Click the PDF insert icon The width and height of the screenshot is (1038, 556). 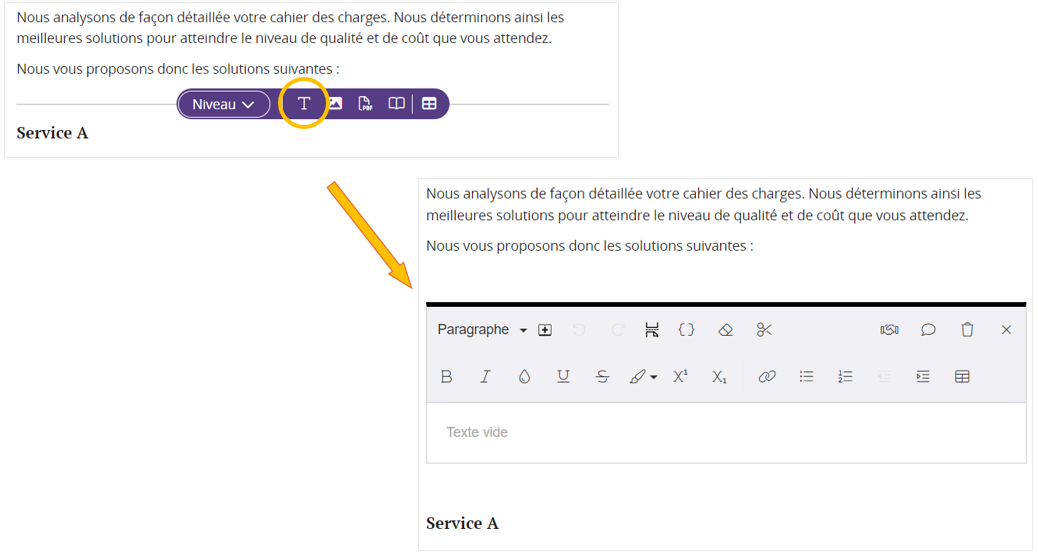click(365, 104)
